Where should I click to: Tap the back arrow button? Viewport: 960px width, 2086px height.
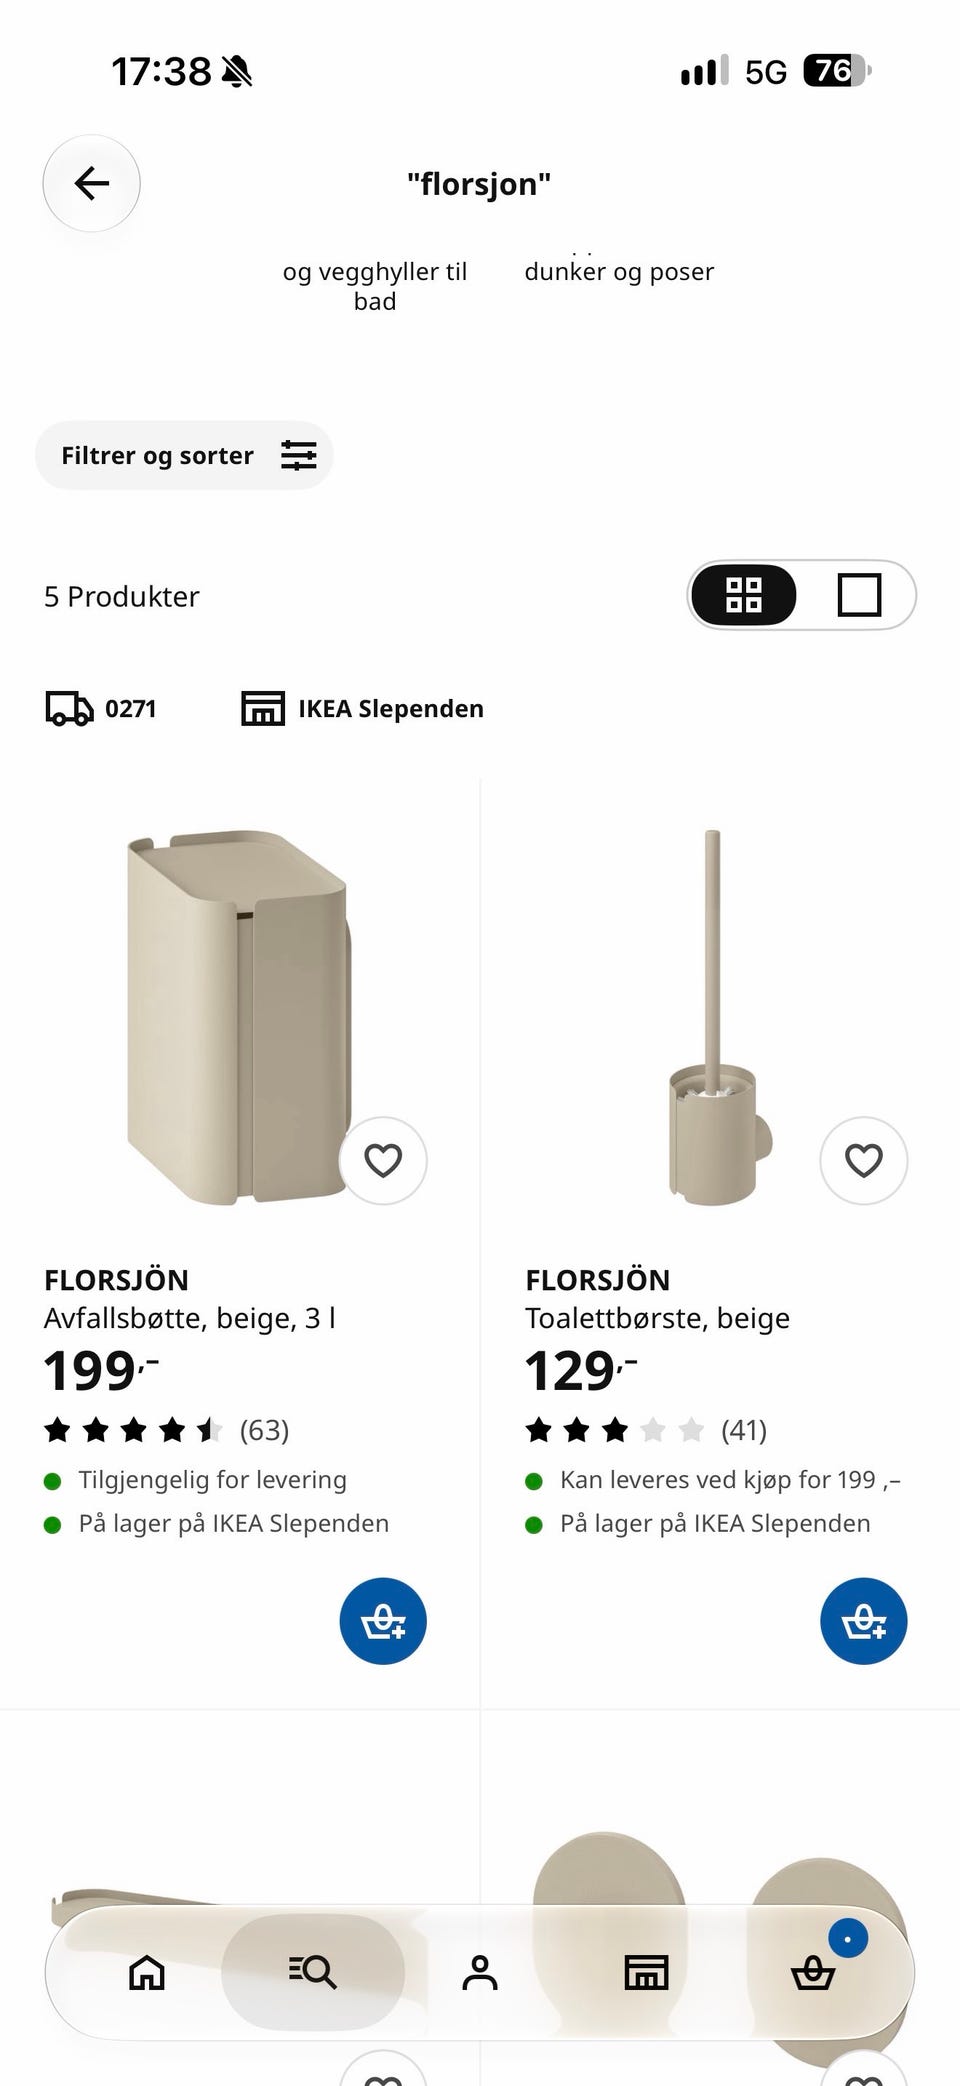tap(91, 183)
